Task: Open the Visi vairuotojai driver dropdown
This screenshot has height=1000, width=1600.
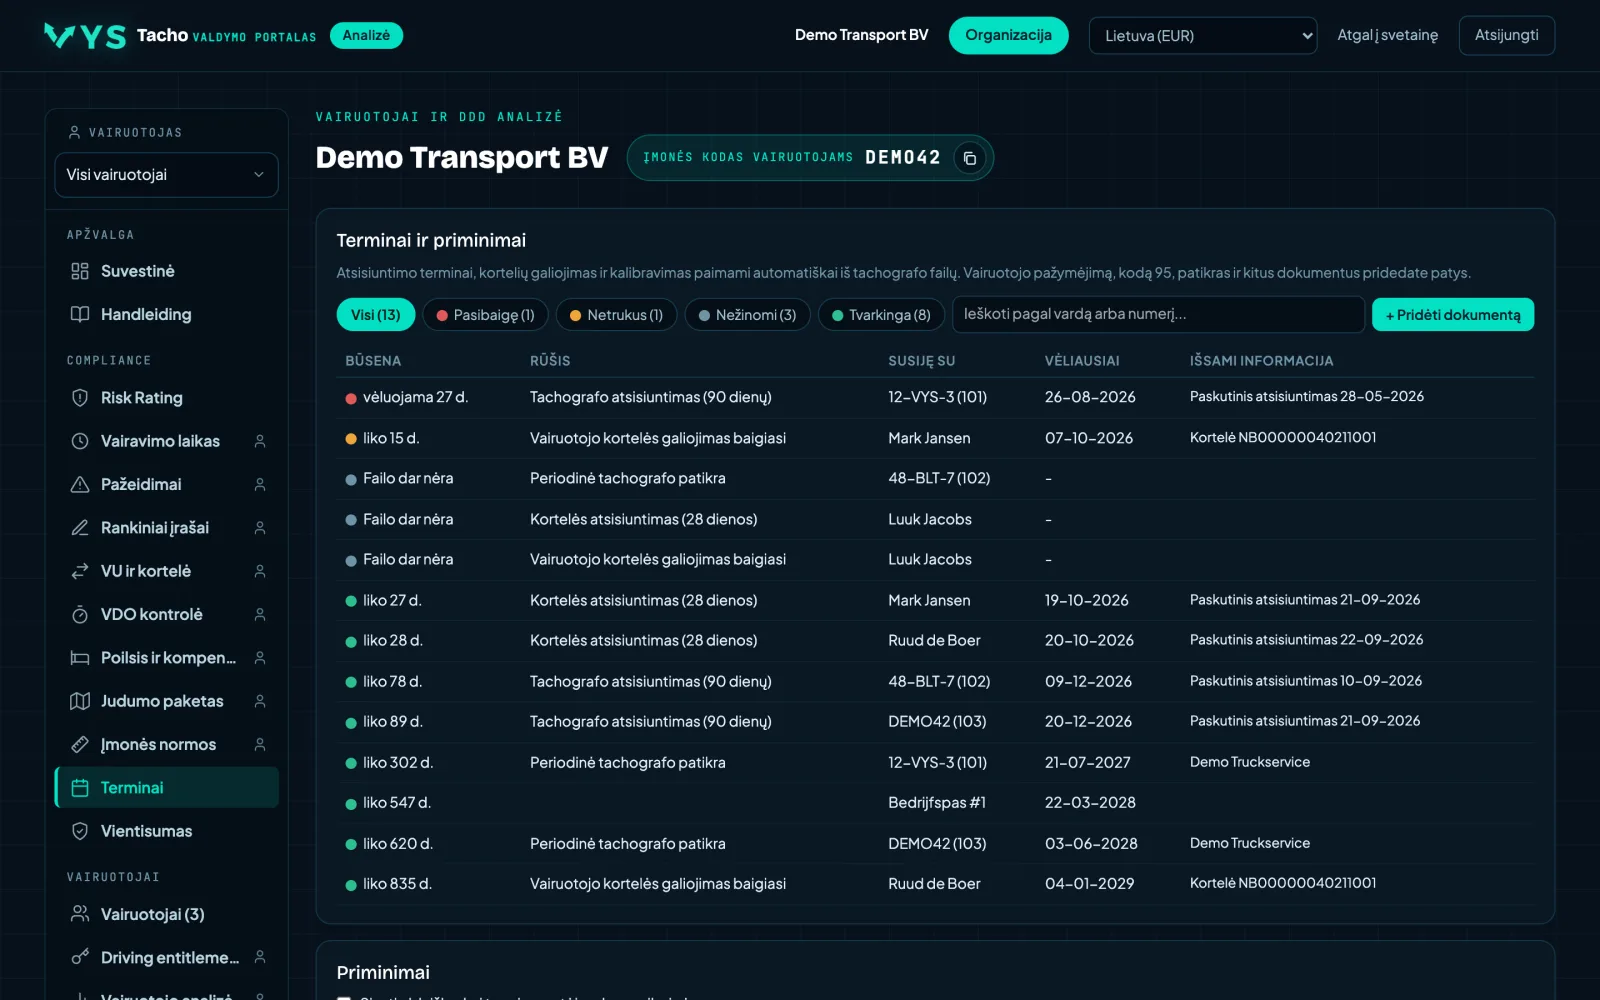Action: [x=166, y=175]
